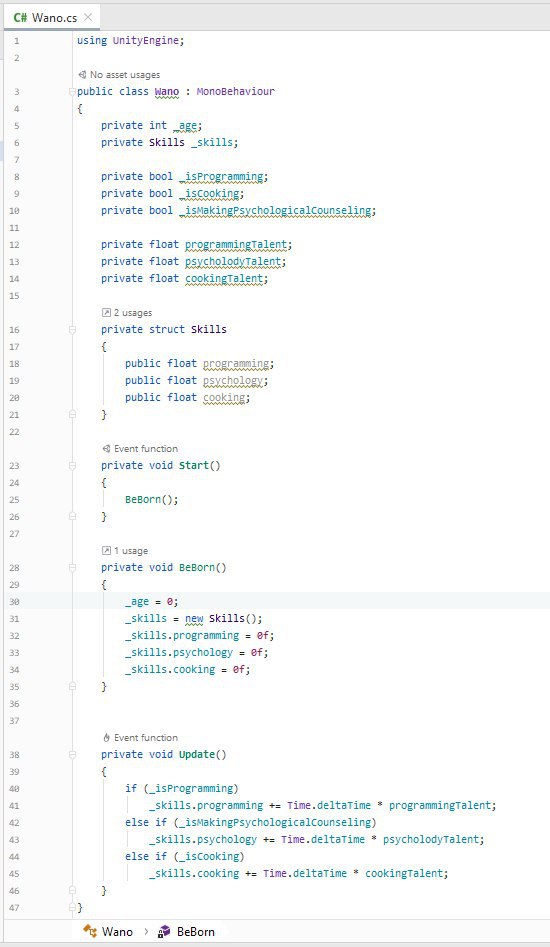The height and width of the screenshot is (947, 550).
Task: Click 'MonoBehaviour' base class name
Action: click(235, 92)
